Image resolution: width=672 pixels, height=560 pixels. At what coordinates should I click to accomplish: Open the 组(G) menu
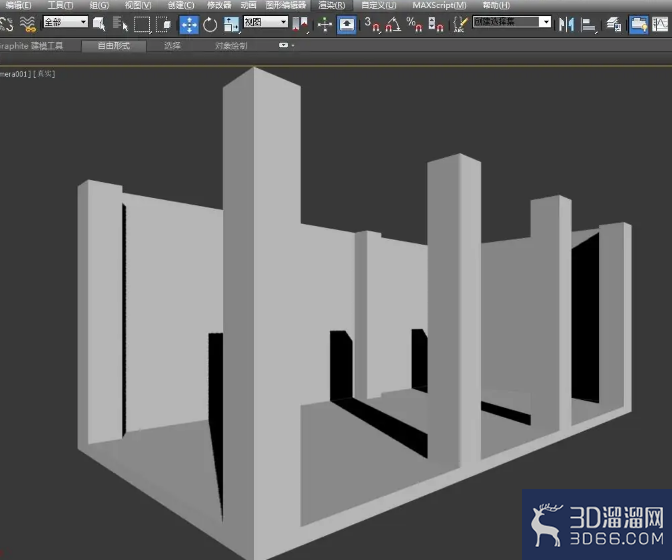[99, 6]
